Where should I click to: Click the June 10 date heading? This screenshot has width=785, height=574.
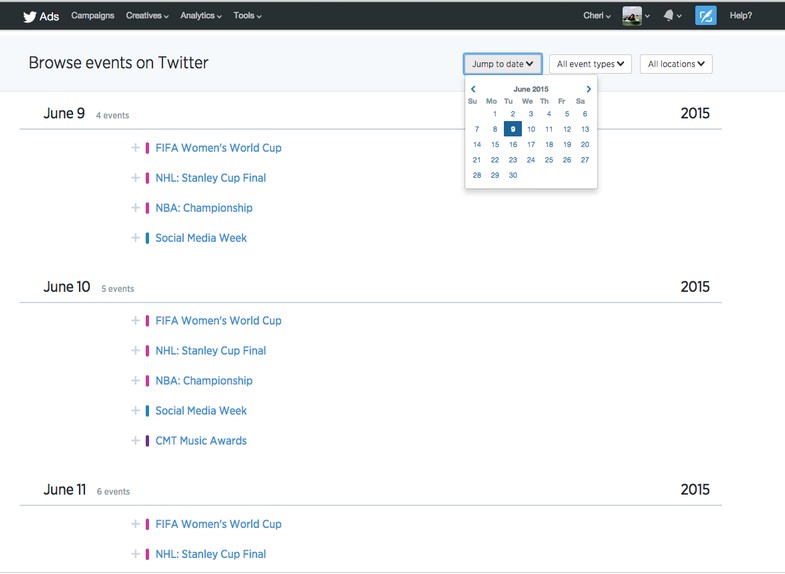[x=67, y=287]
